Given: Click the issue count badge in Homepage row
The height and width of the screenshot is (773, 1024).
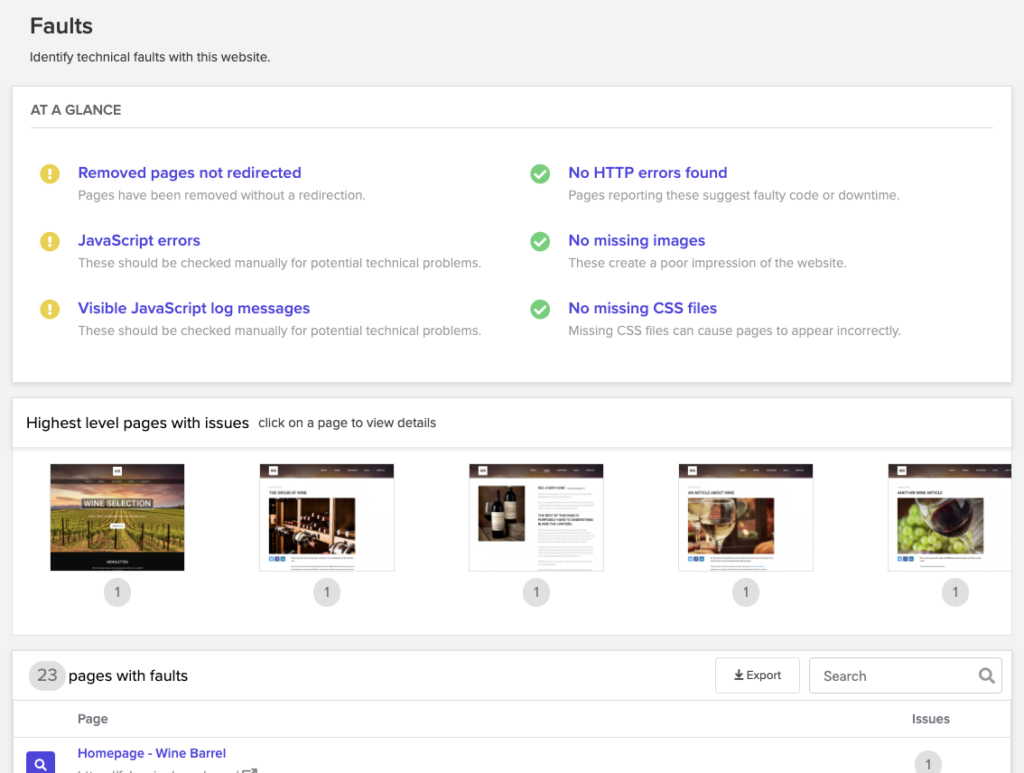Looking at the screenshot, I should [x=928, y=763].
